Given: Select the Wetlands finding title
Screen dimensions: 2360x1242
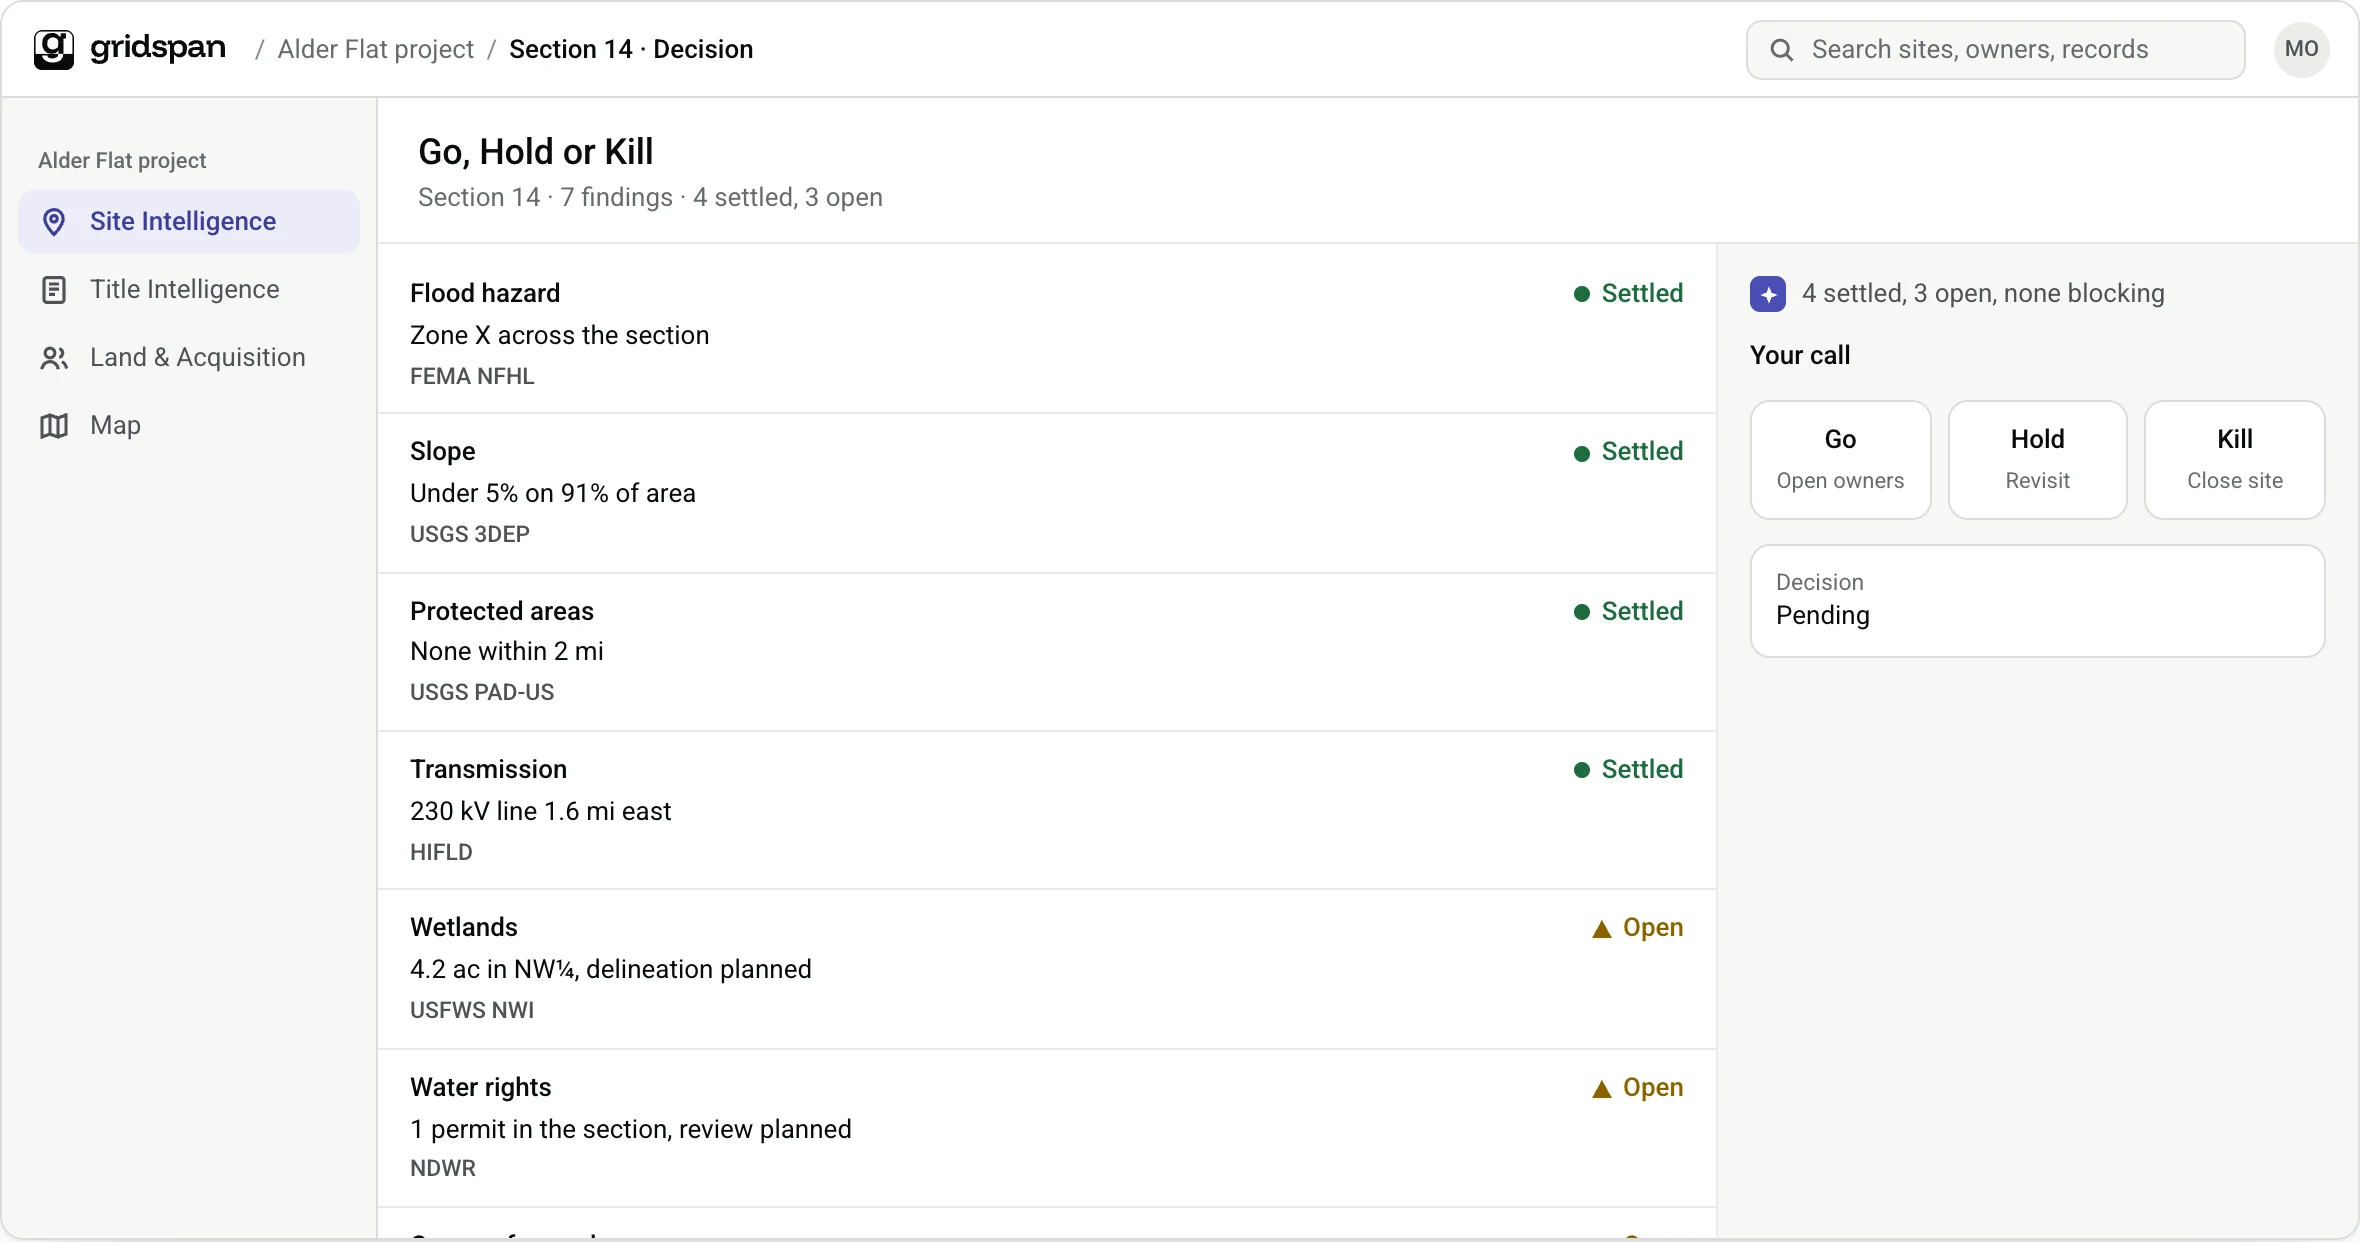Looking at the screenshot, I should pyautogui.click(x=464, y=927).
